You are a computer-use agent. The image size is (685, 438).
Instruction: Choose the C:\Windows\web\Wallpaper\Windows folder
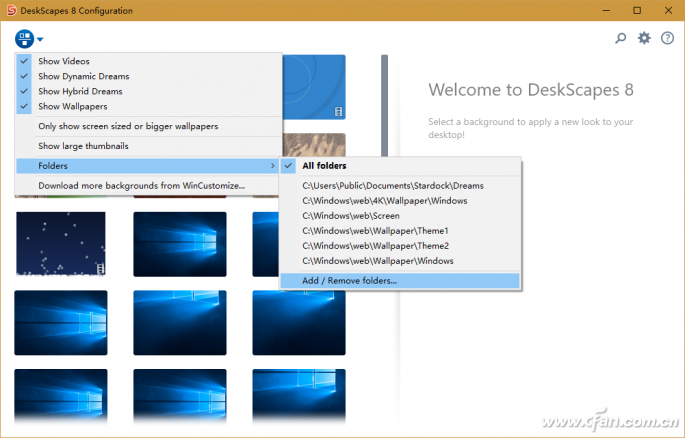(x=400, y=261)
